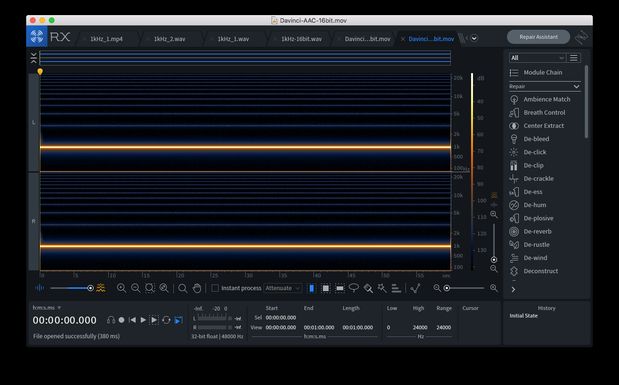Select the harmonics selection tool

396,288
